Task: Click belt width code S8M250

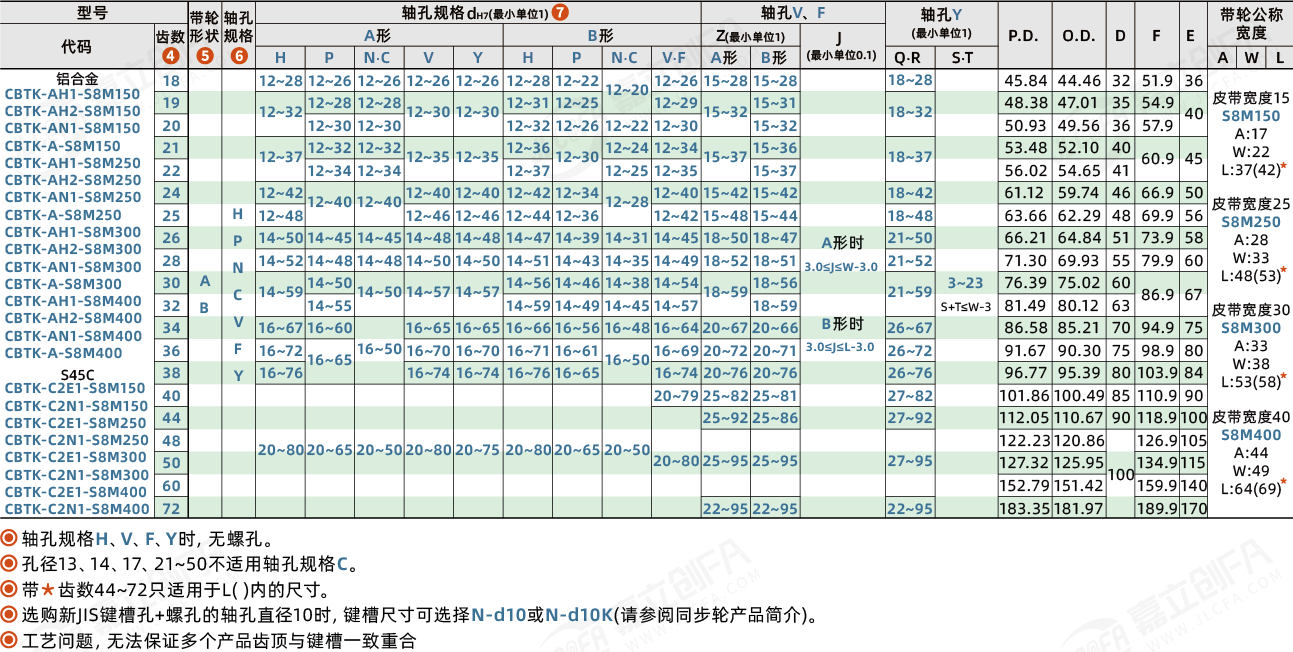Action: coord(1250,222)
